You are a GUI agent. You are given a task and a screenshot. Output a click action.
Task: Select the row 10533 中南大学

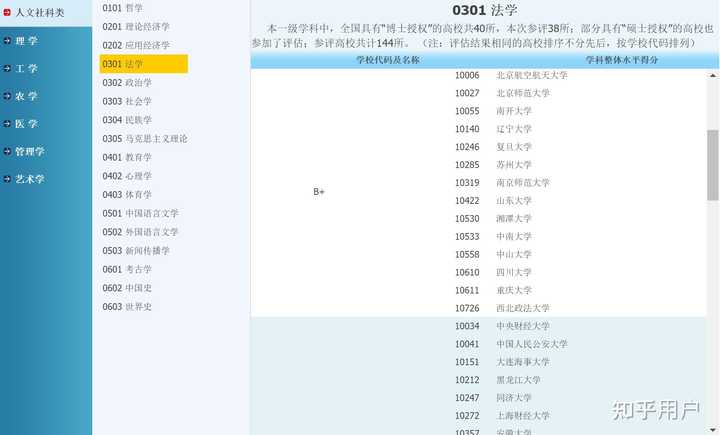point(493,236)
